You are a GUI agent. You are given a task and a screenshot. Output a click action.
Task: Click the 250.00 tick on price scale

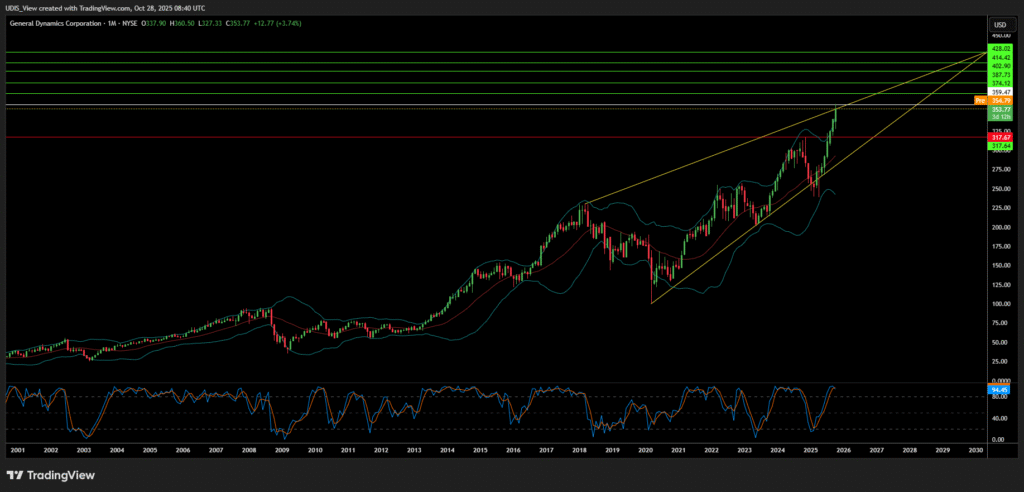coord(1000,188)
